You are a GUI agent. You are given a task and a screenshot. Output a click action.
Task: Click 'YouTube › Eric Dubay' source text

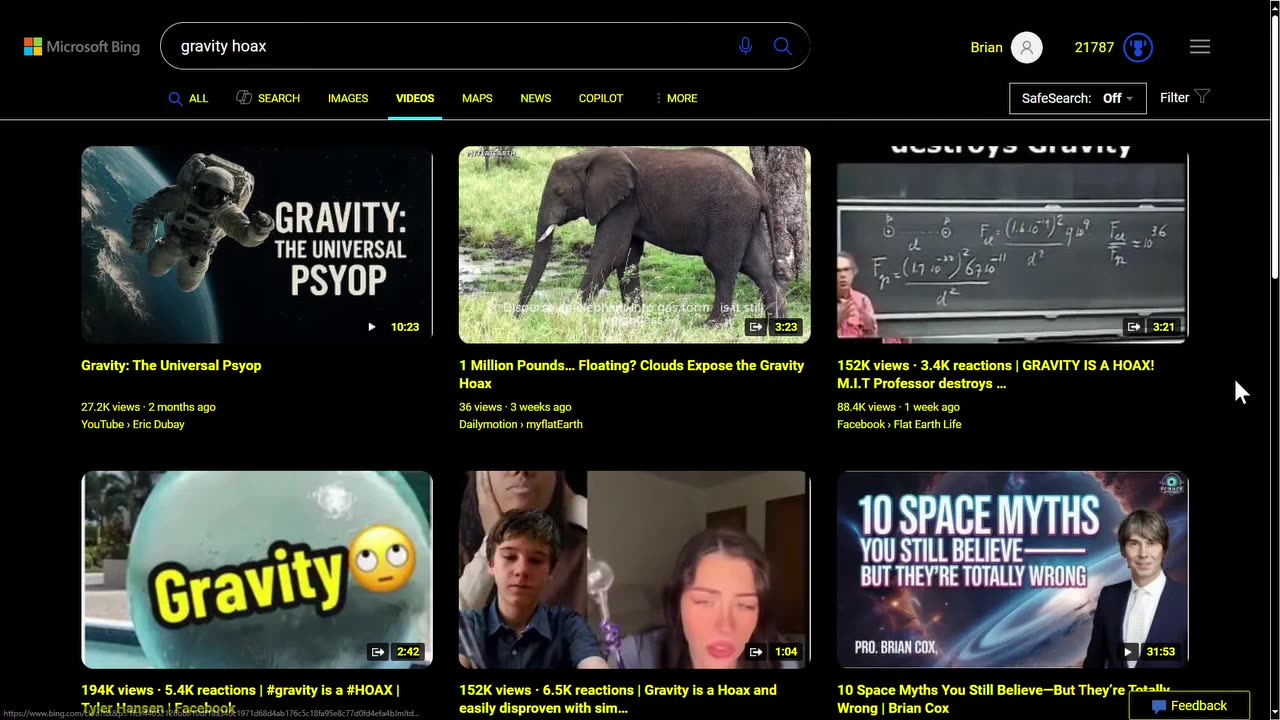pos(133,424)
